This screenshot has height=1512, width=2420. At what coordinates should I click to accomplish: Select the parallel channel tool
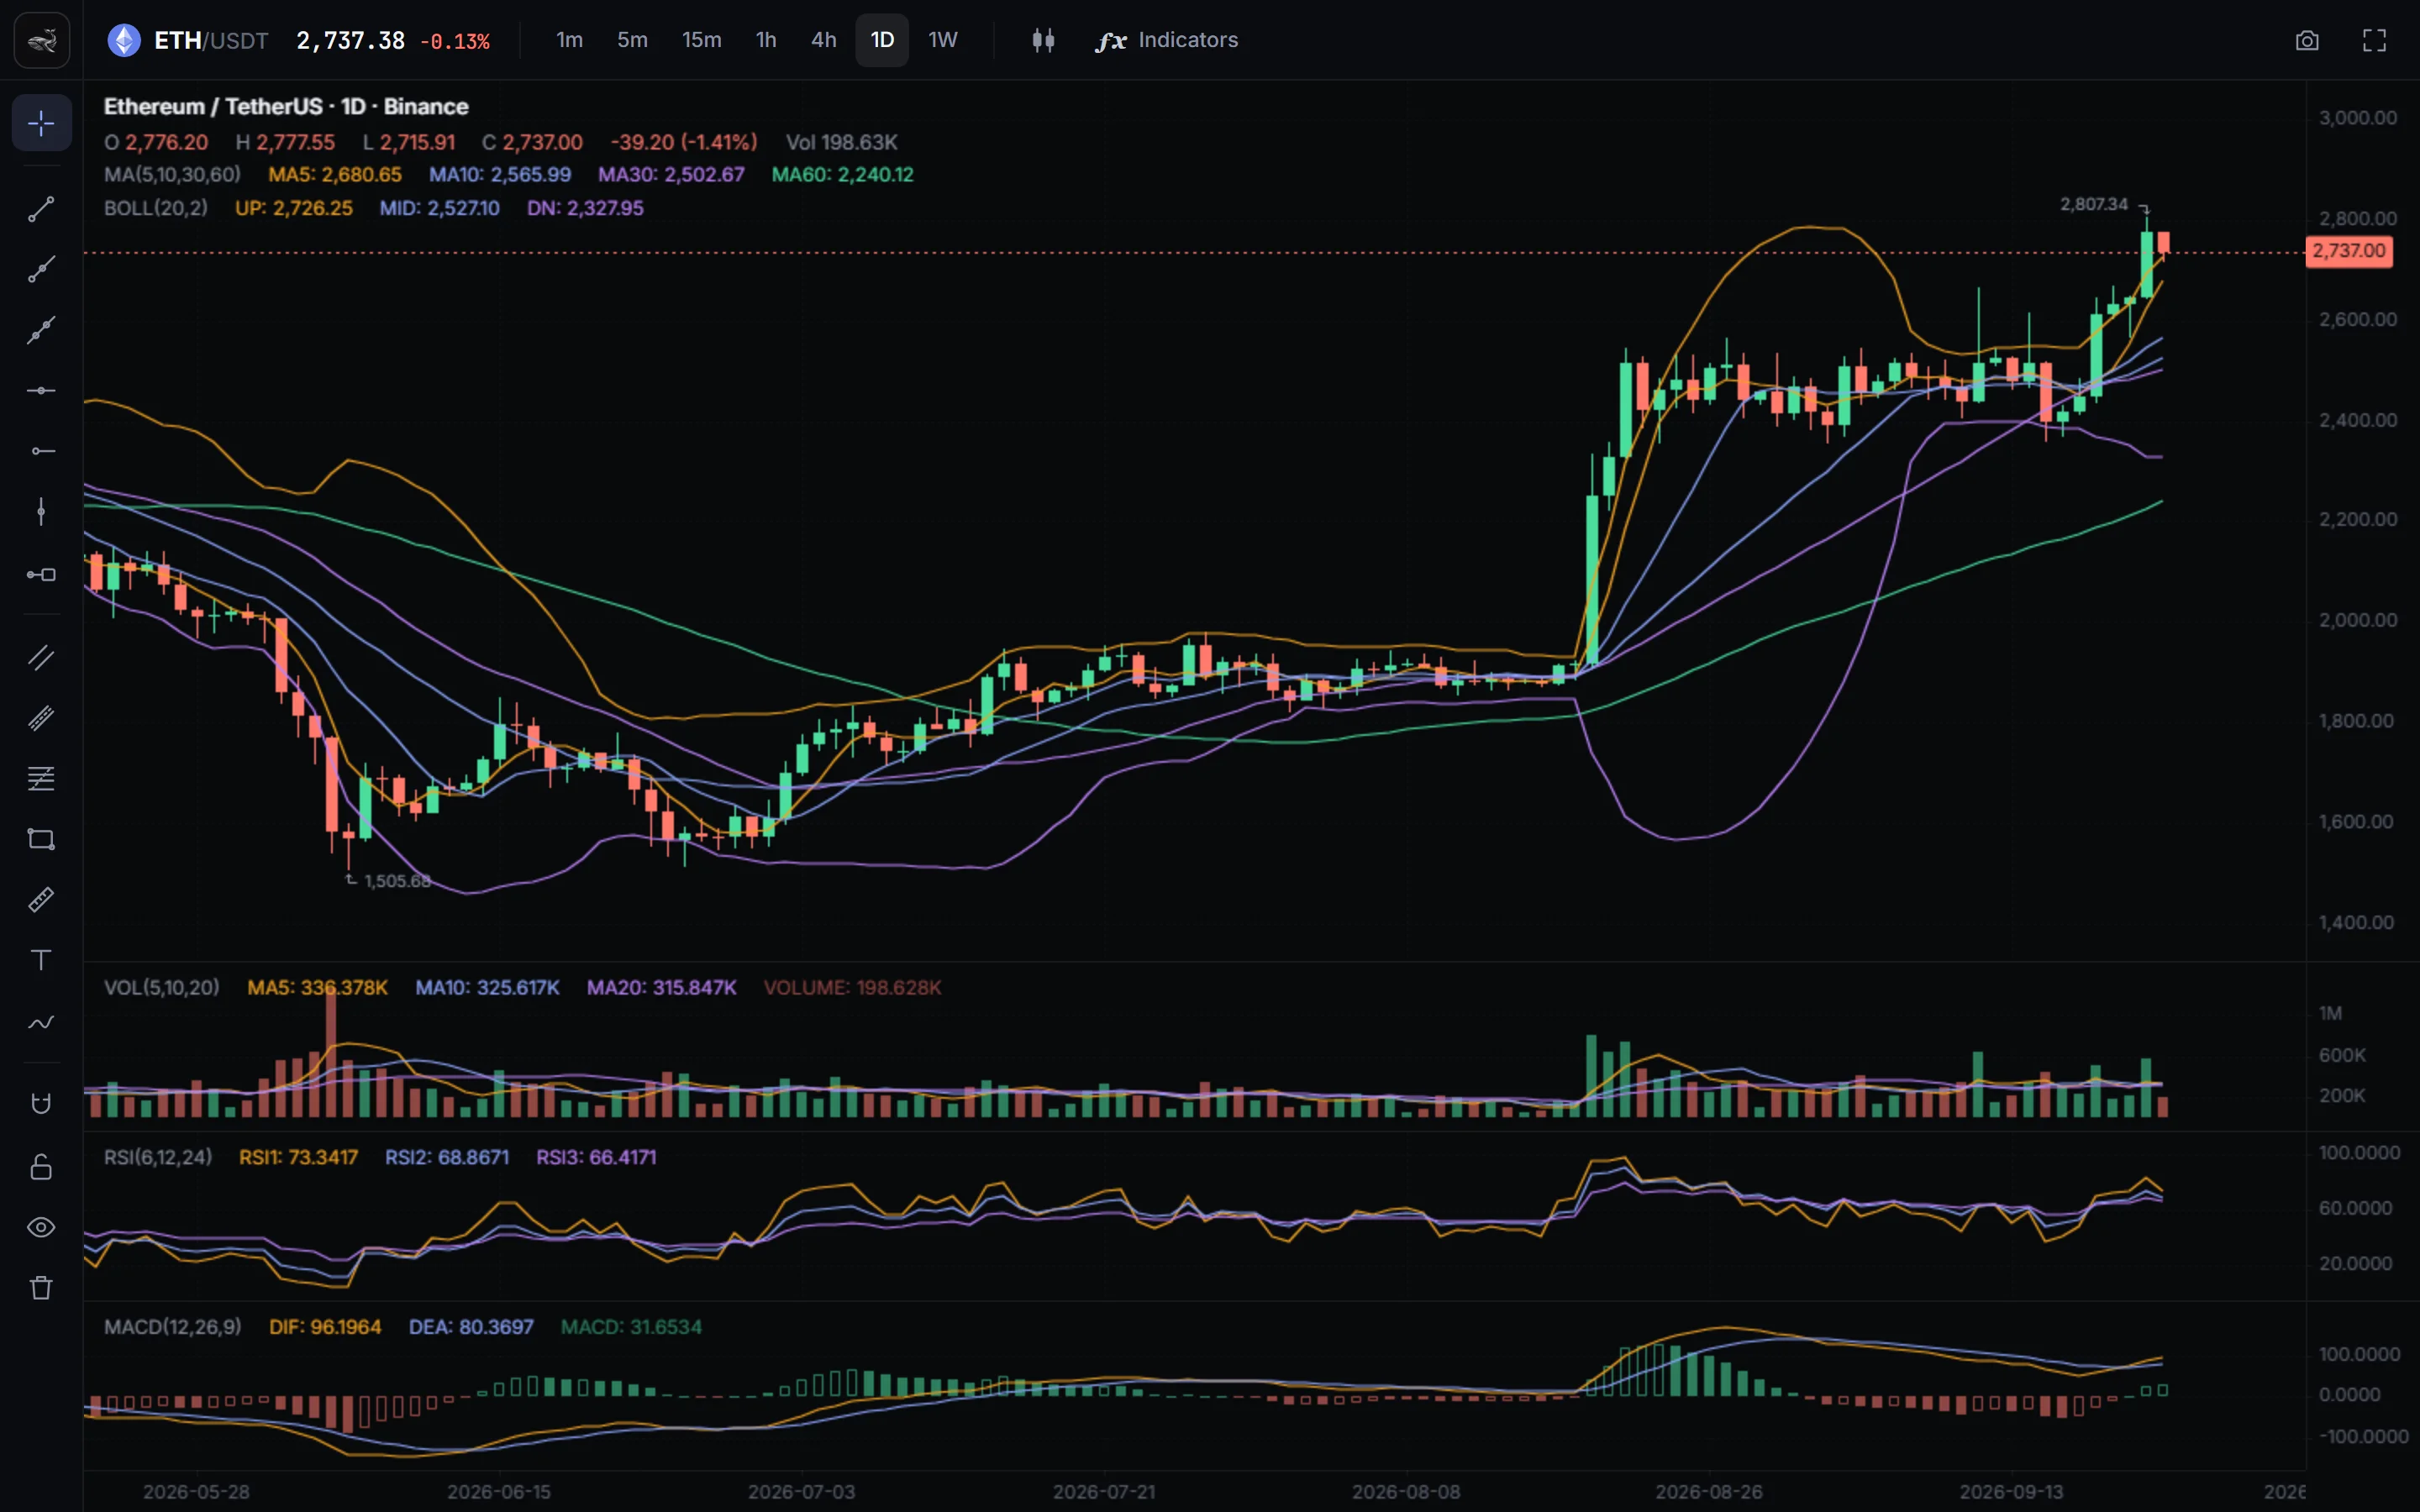pyautogui.click(x=41, y=718)
